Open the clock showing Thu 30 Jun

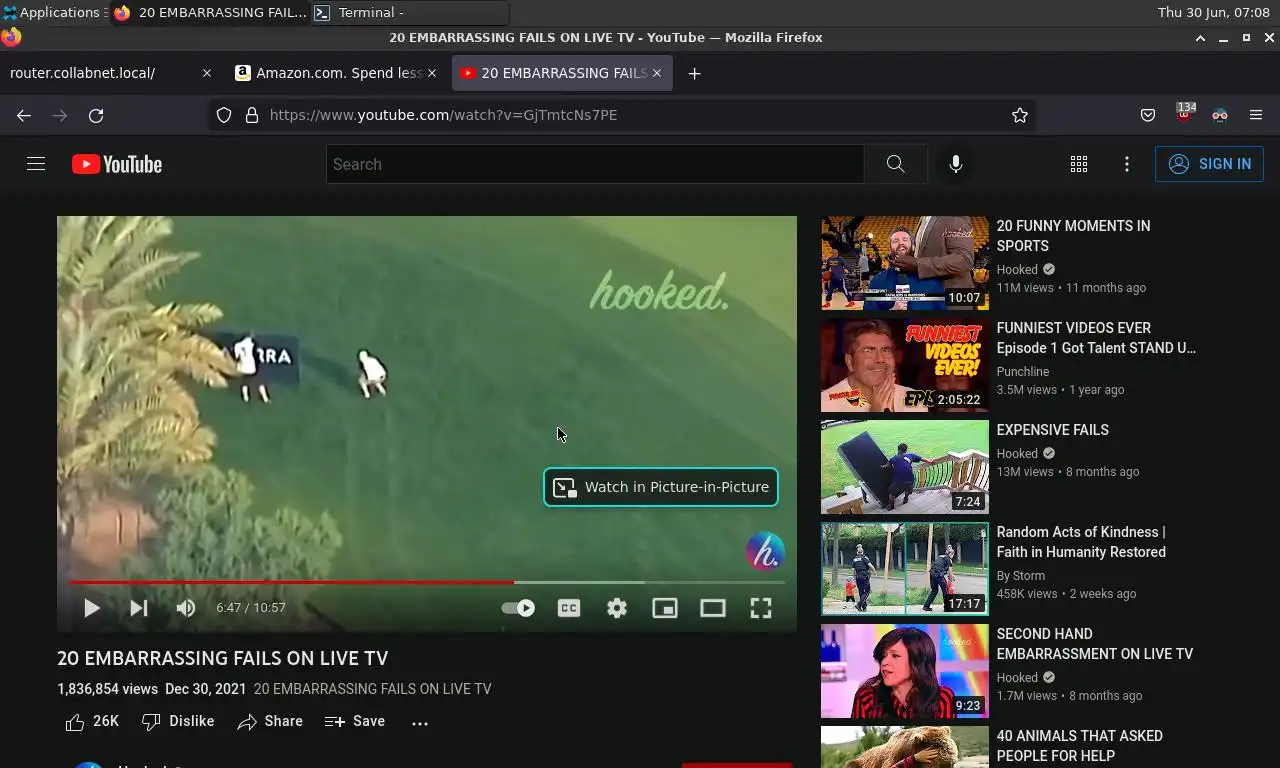[x=1214, y=12]
